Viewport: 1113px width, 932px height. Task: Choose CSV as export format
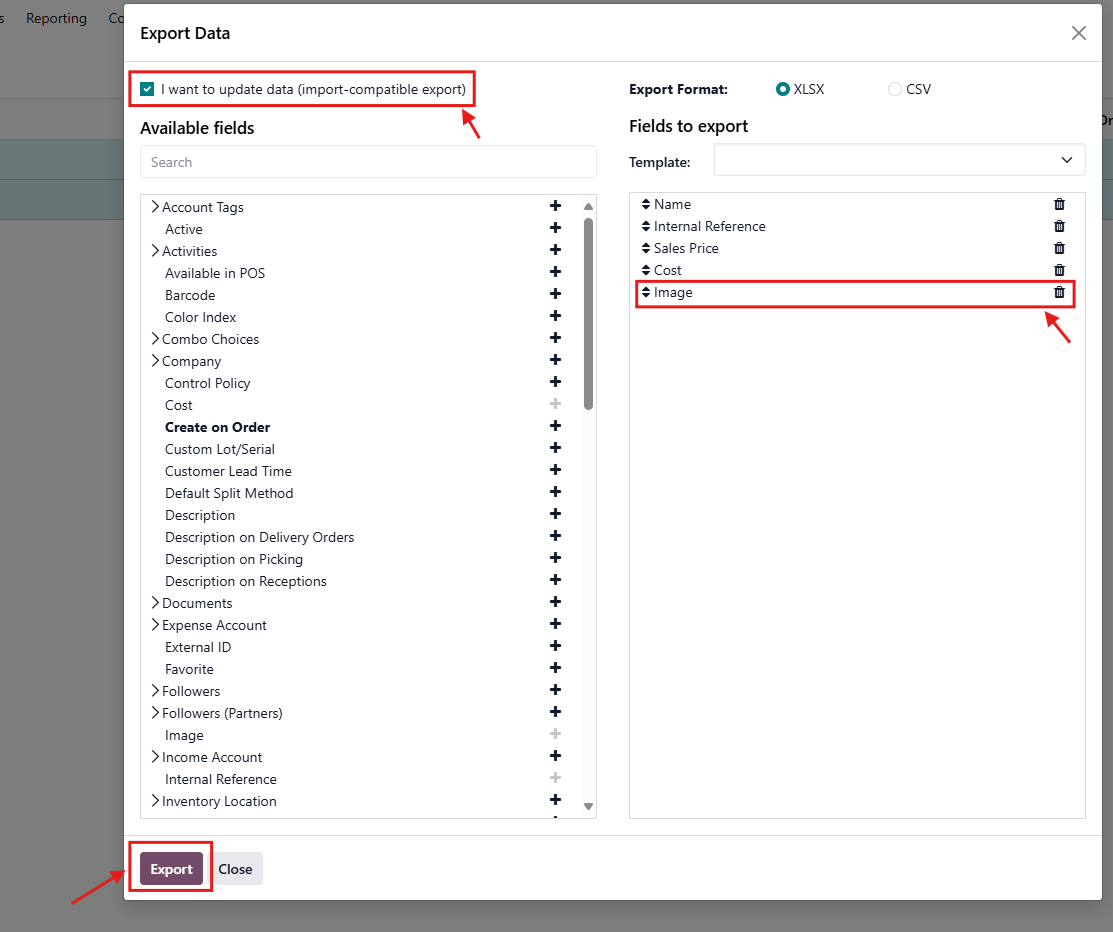click(894, 89)
